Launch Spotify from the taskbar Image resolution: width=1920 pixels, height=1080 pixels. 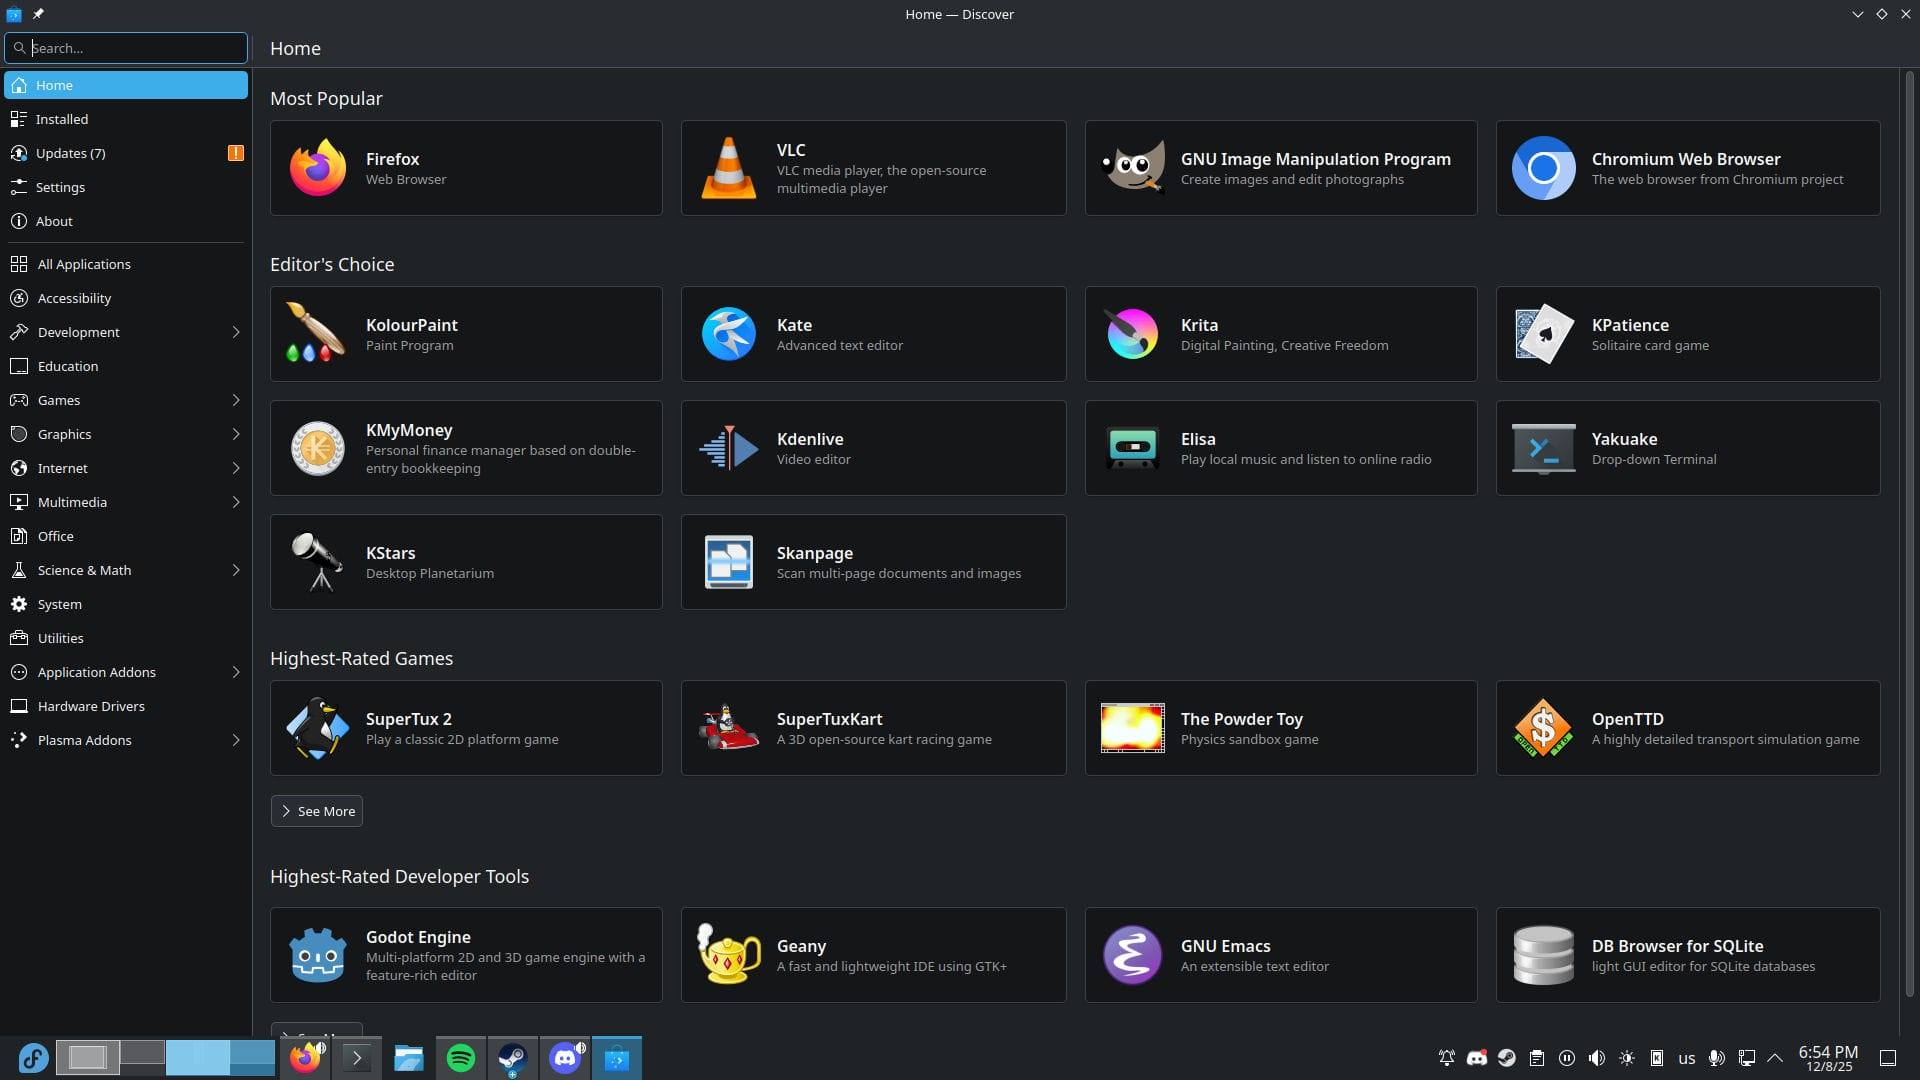point(461,1058)
